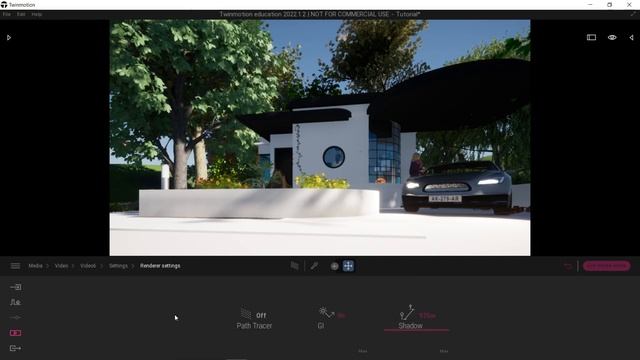Open the File menu
640x360 pixels.
(7, 14)
